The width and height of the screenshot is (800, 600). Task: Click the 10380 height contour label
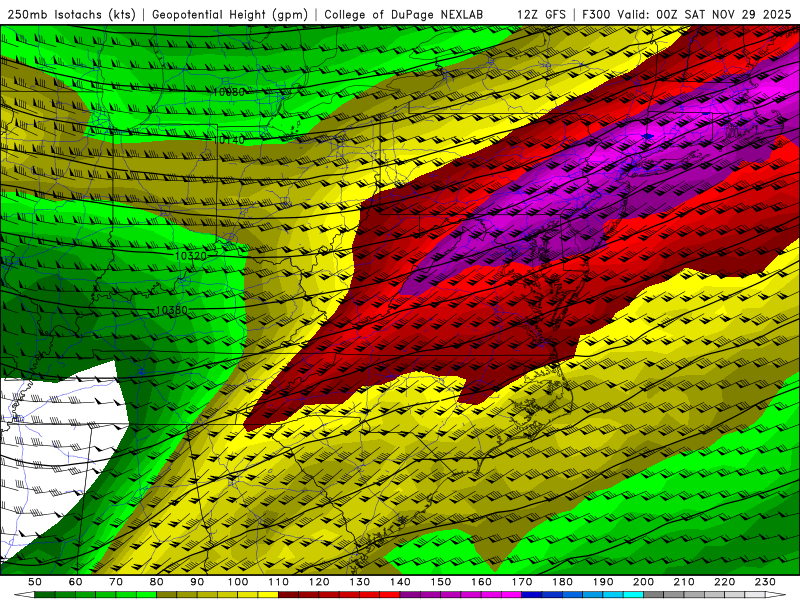(x=171, y=310)
